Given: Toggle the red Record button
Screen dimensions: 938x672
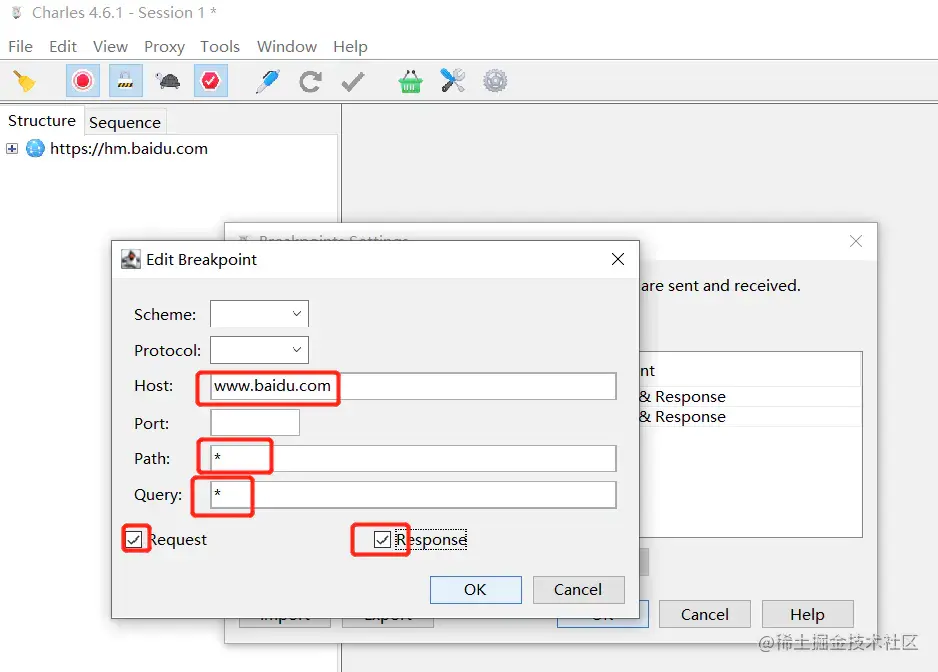Looking at the screenshot, I should point(83,81).
